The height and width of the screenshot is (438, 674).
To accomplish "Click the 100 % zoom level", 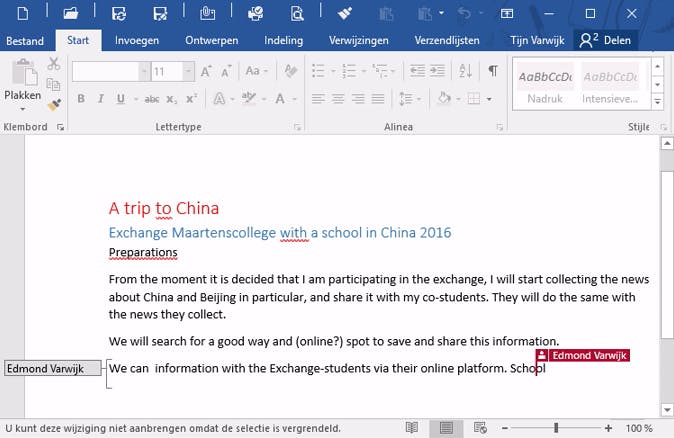I will click(x=639, y=428).
